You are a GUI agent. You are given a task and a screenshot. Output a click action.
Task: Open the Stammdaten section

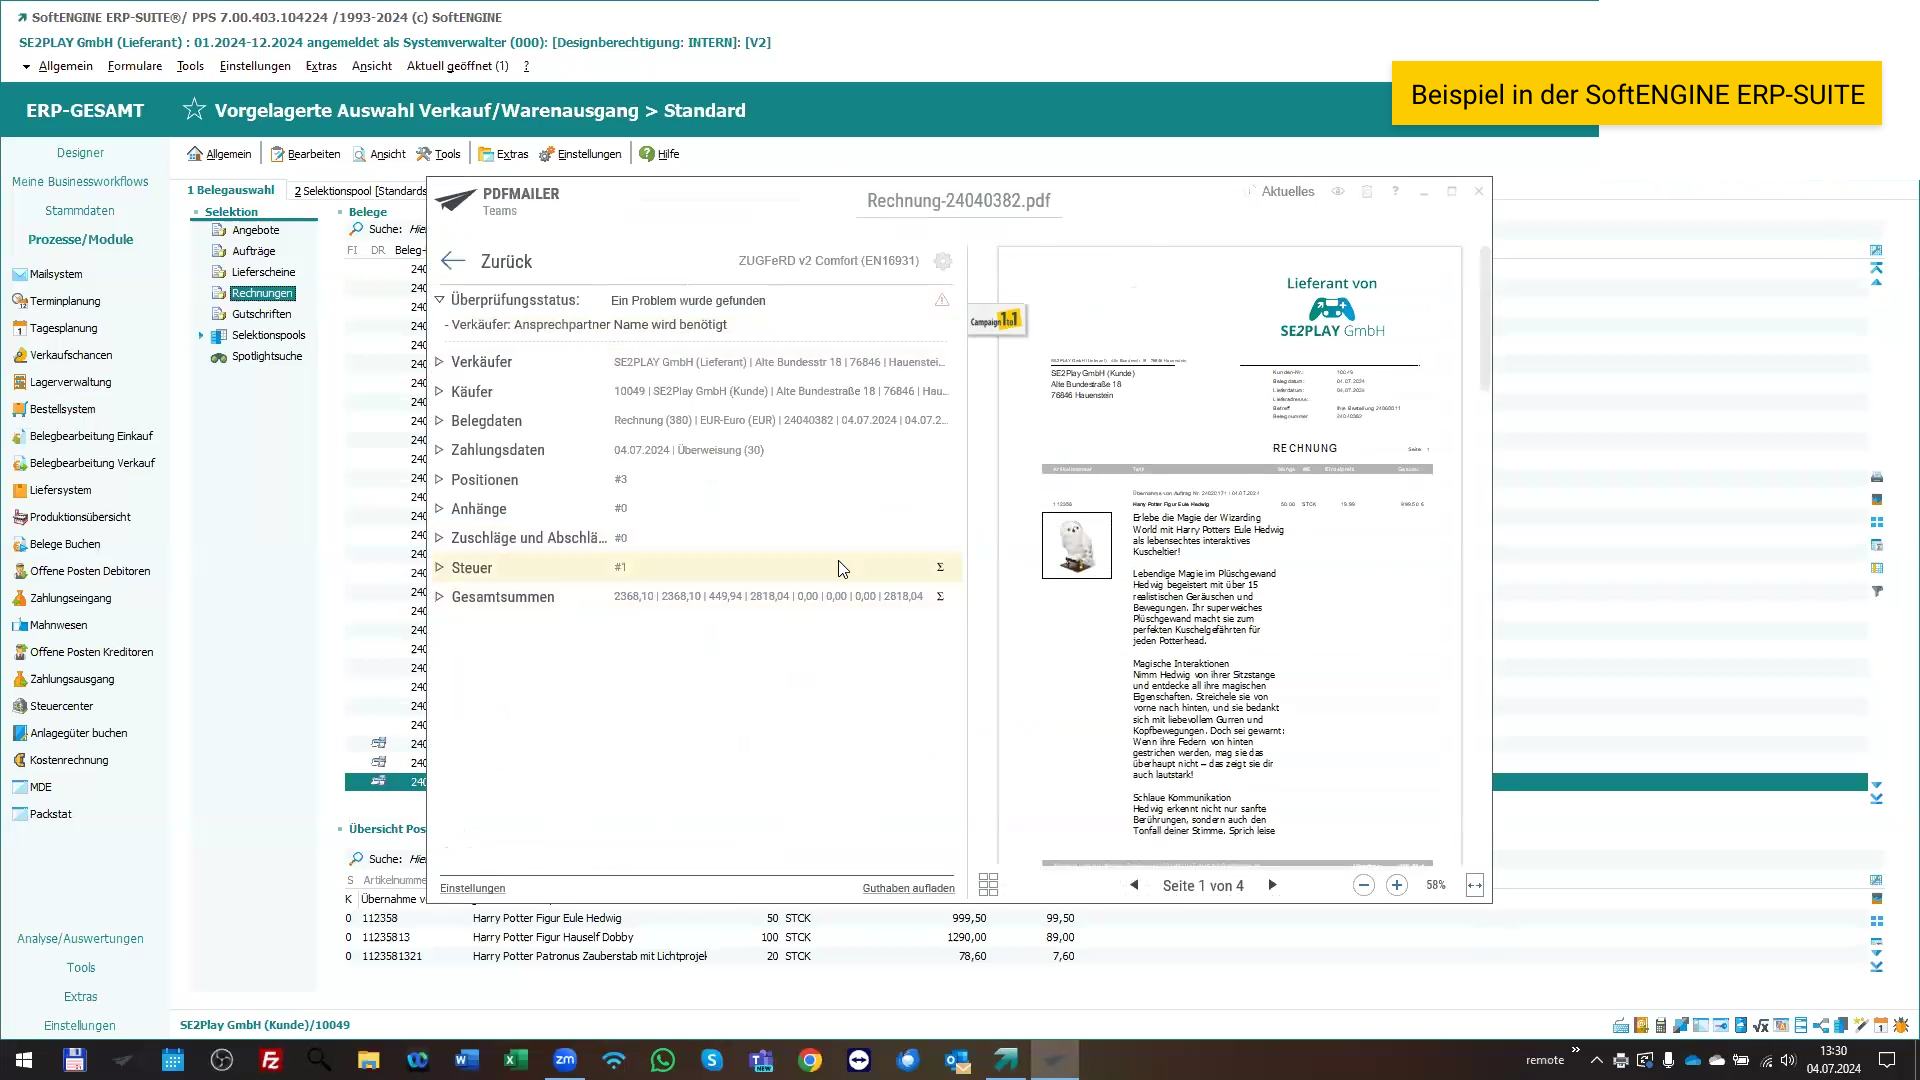(x=80, y=210)
